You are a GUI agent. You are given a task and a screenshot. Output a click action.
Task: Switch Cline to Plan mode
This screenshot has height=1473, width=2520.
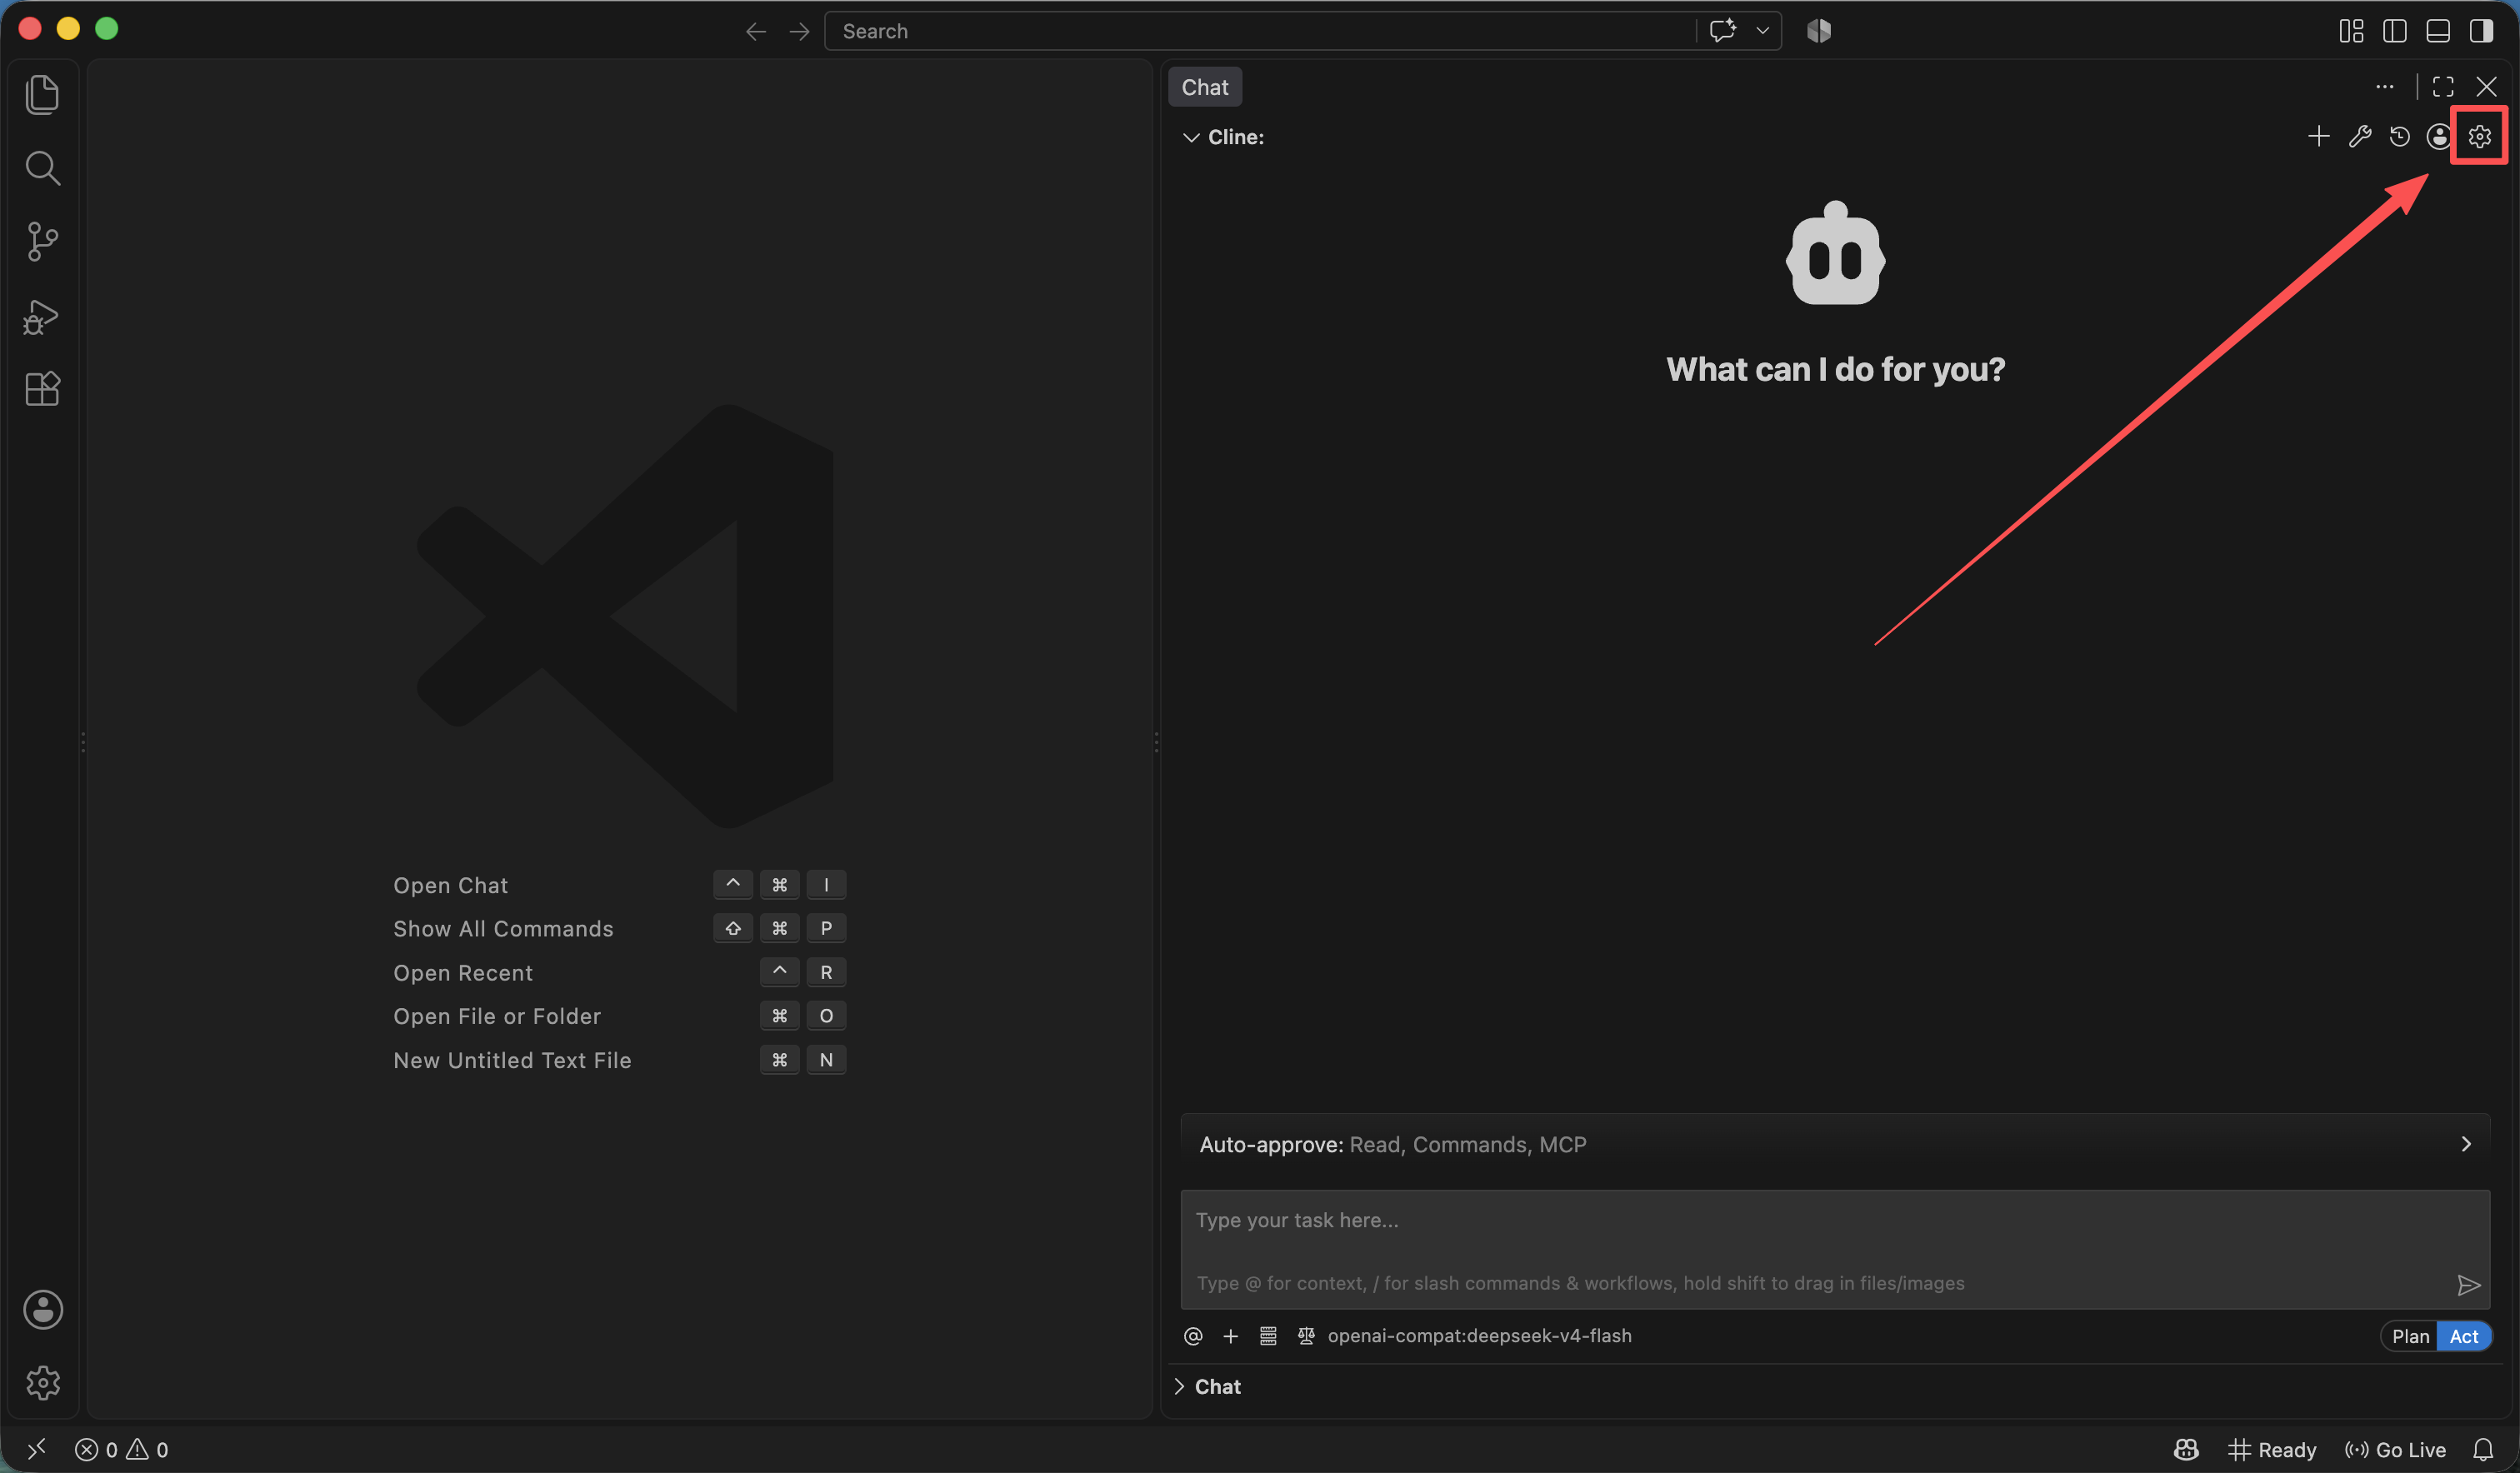2410,1336
